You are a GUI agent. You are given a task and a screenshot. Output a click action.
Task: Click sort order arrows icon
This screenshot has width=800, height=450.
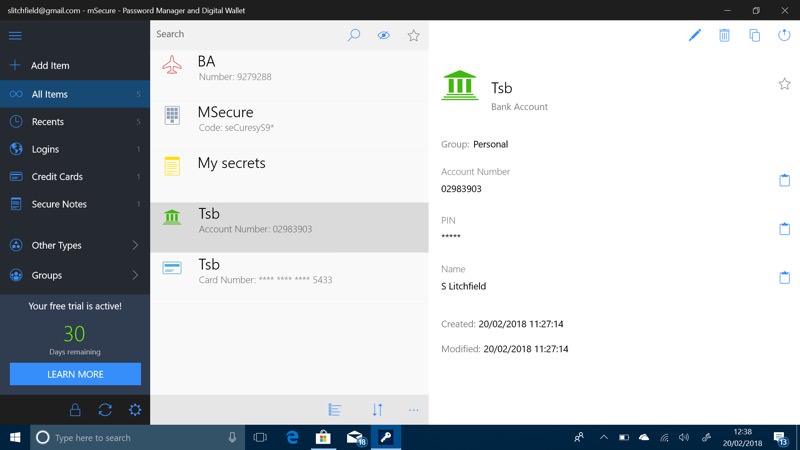click(x=377, y=410)
